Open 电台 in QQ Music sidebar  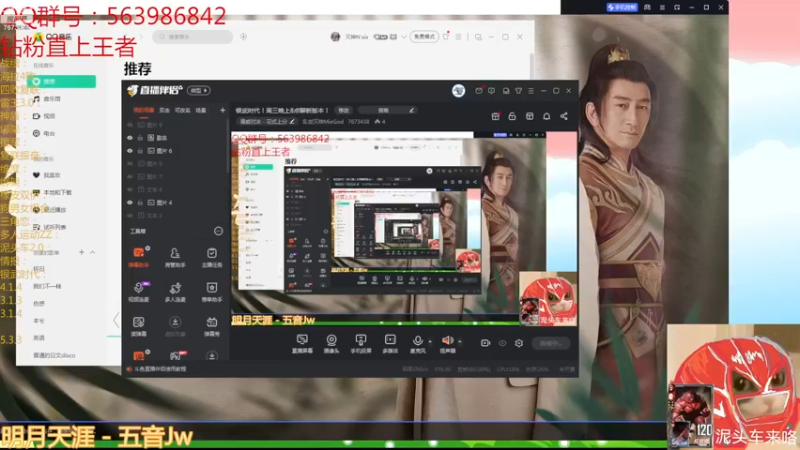[44, 134]
